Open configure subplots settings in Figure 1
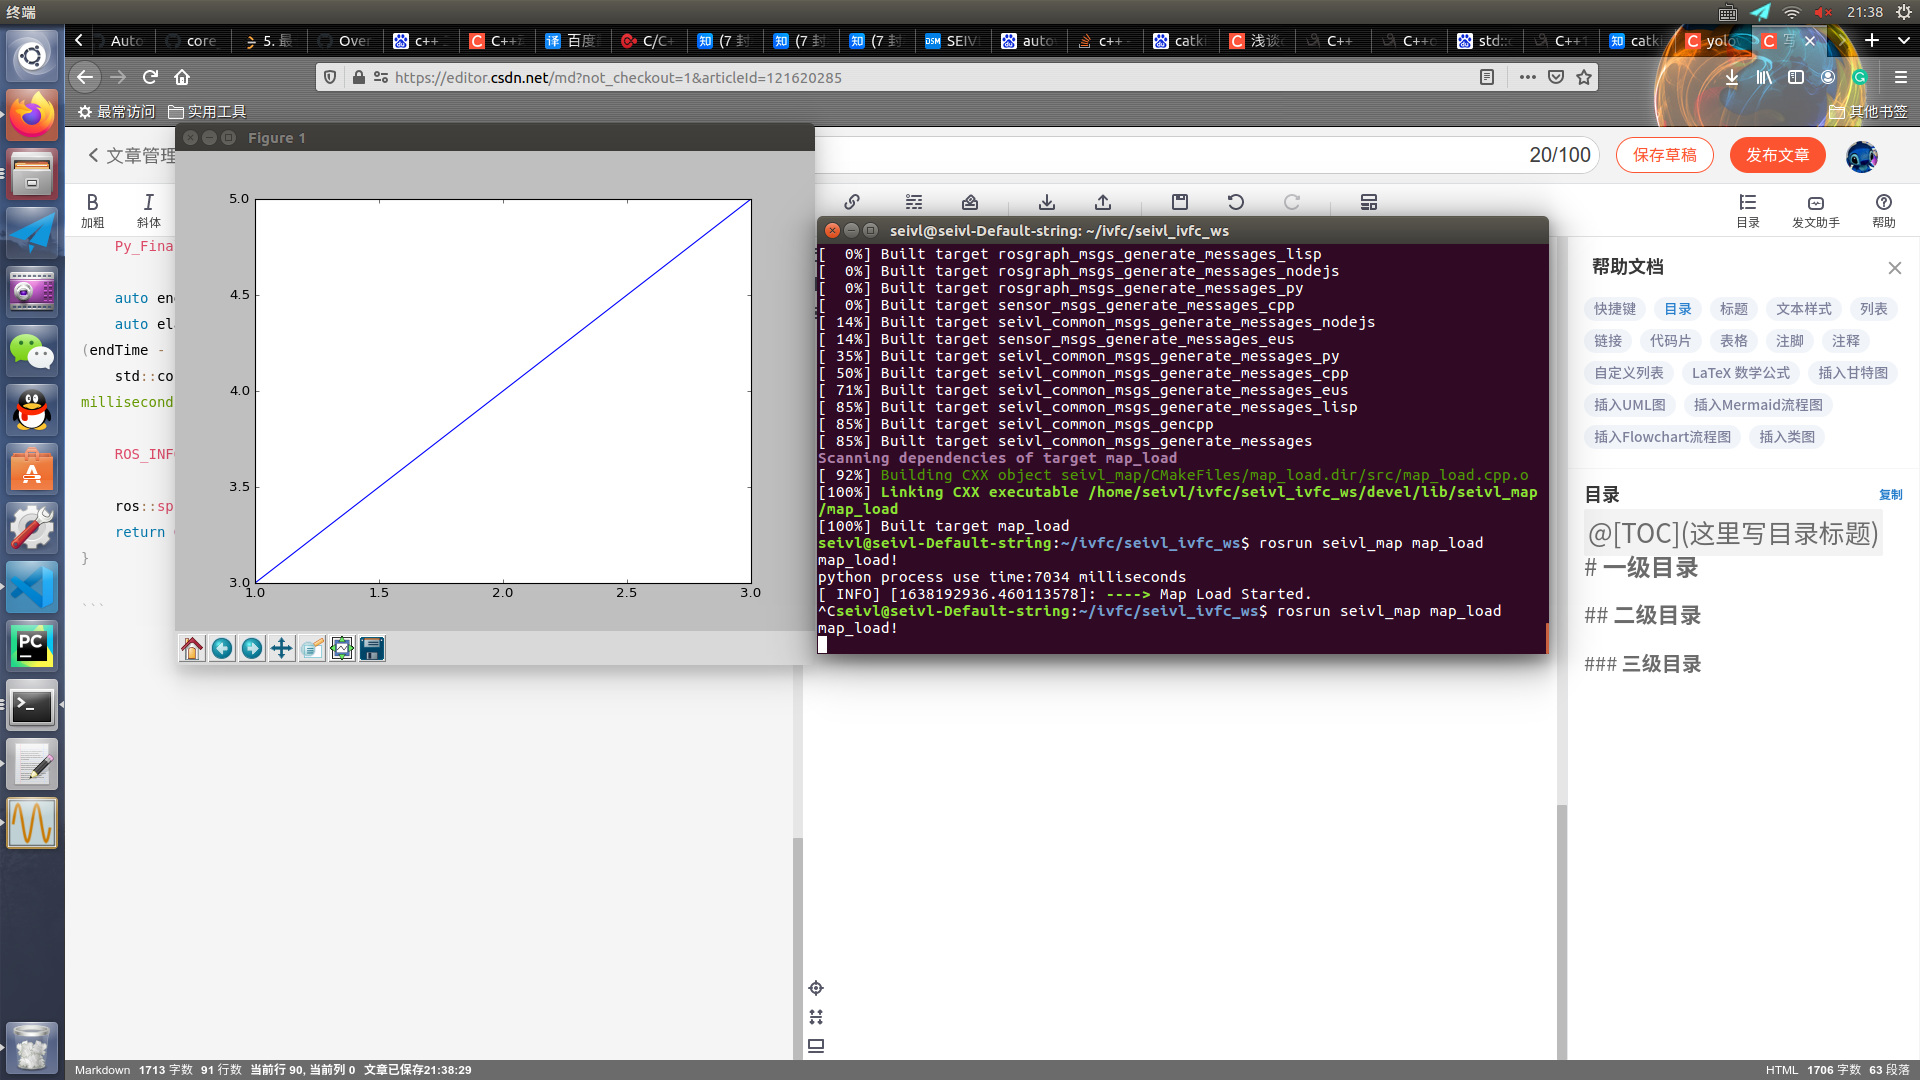Viewport: 1920px width, 1080px height. click(342, 648)
